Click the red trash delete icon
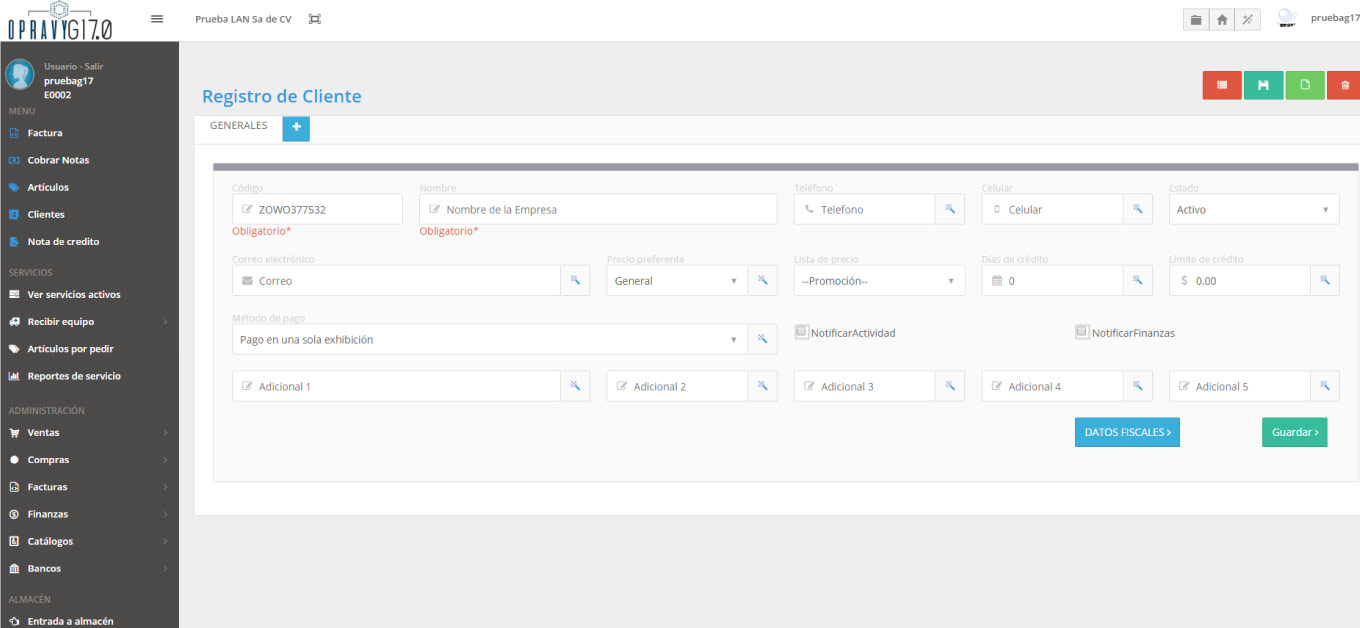 [x=1346, y=85]
